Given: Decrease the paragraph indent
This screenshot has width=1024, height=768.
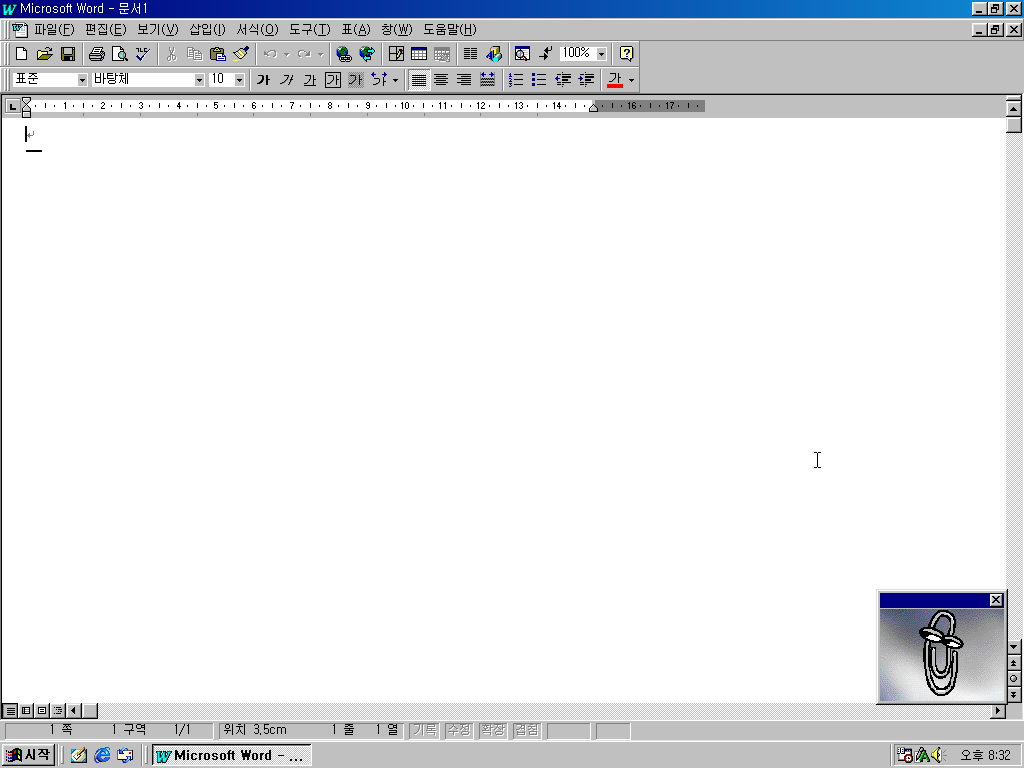Looking at the screenshot, I should click(x=562, y=80).
